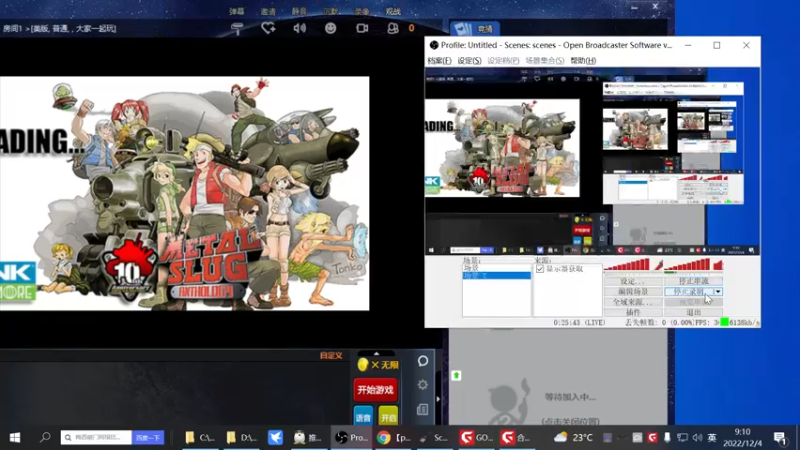Click the blue 语音 button

pyautogui.click(x=363, y=417)
